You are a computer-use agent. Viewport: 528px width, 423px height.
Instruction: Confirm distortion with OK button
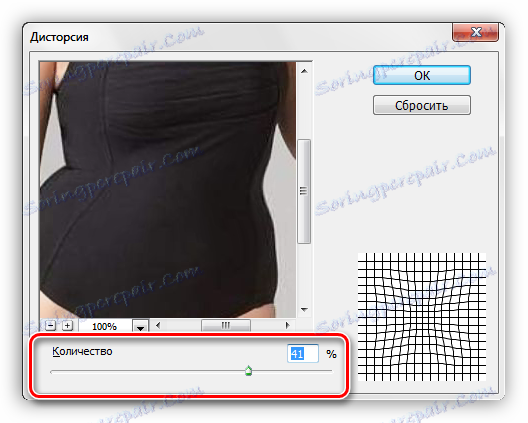(x=422, y=75)
